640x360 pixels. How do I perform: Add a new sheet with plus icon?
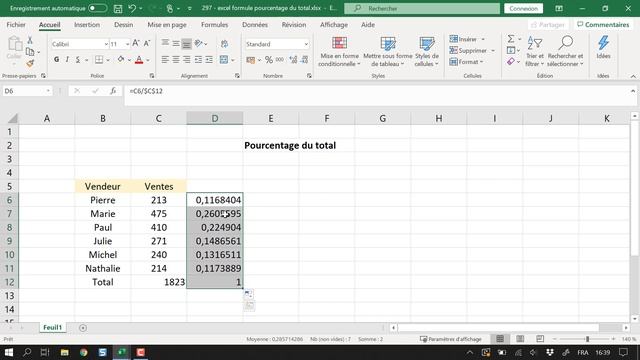point(83,328)
